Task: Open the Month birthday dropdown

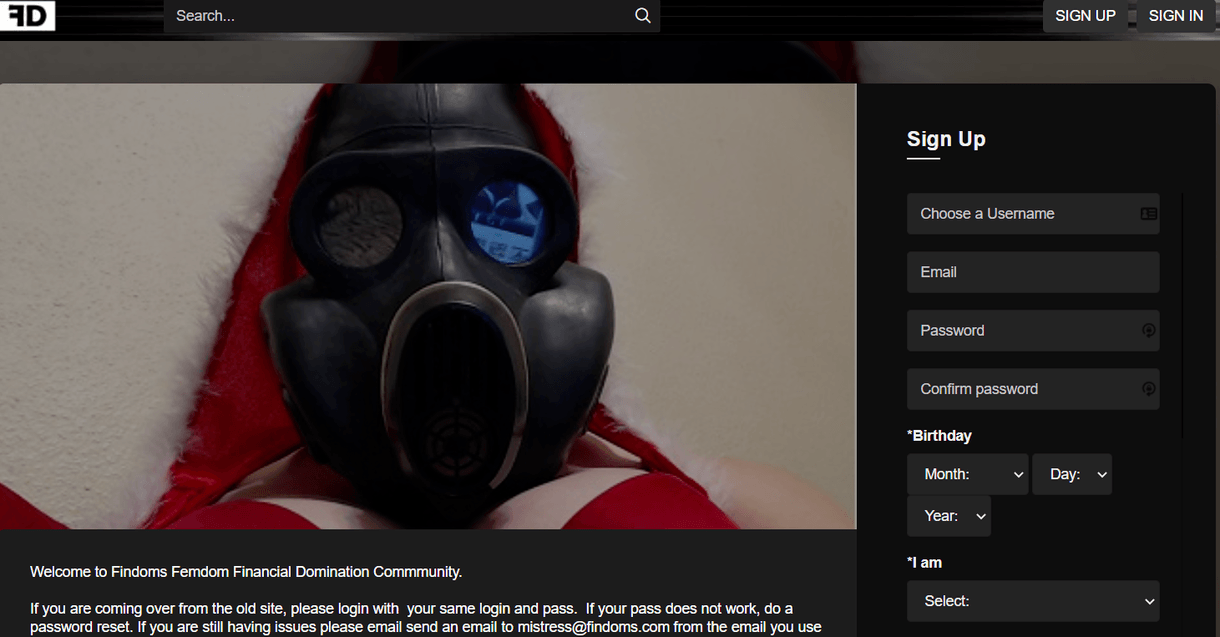Action: (x=967, y=475)
